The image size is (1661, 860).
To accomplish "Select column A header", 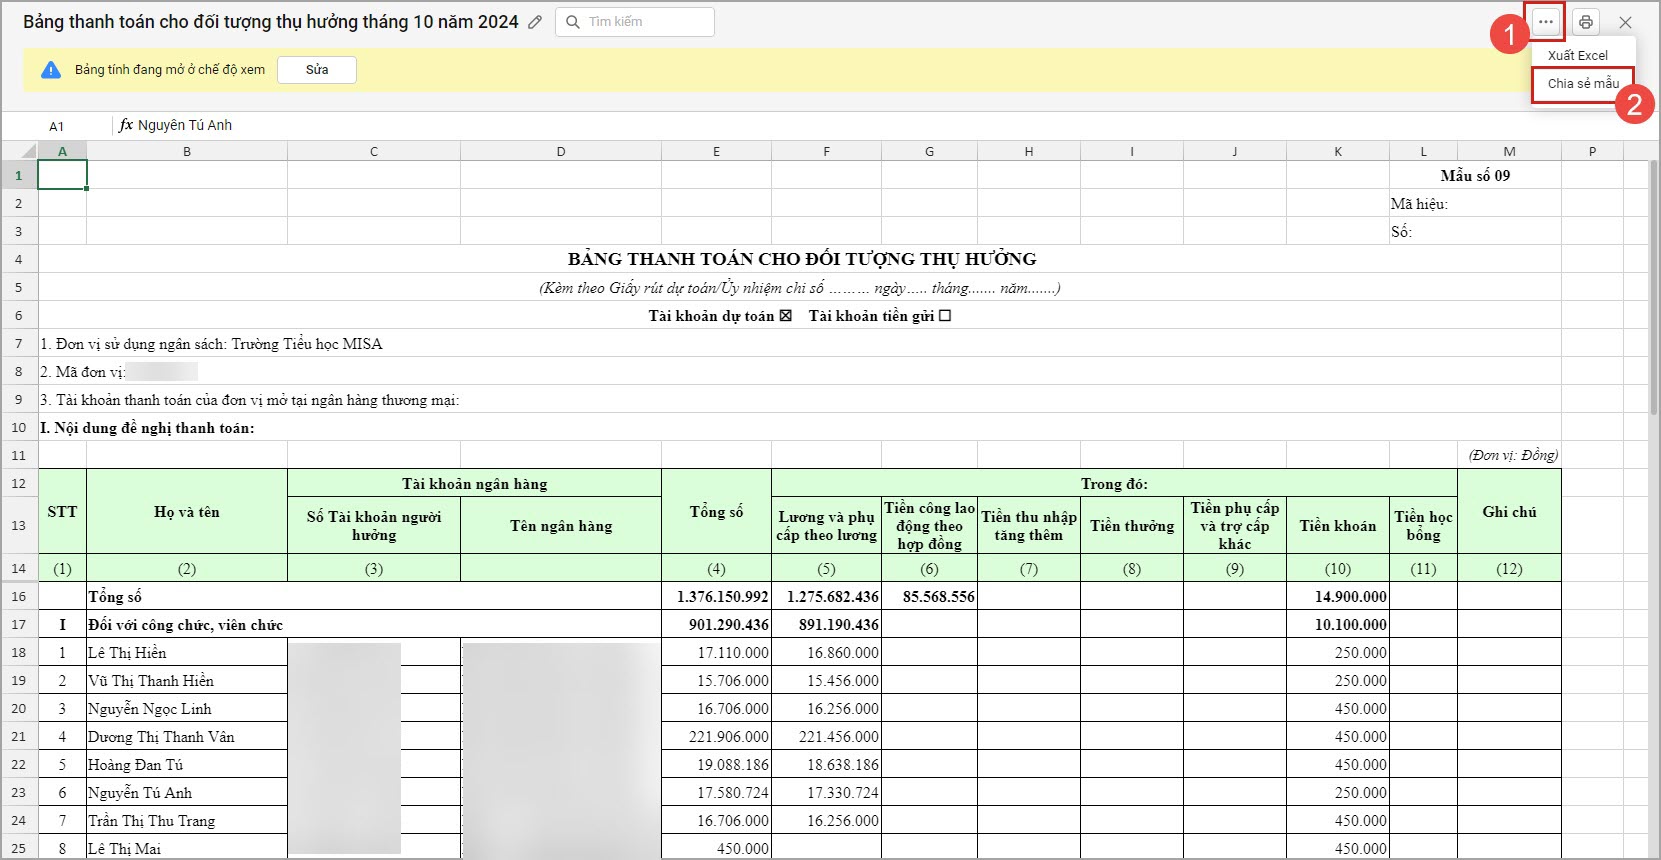I will pyautogui.click(x=62, y=151).
